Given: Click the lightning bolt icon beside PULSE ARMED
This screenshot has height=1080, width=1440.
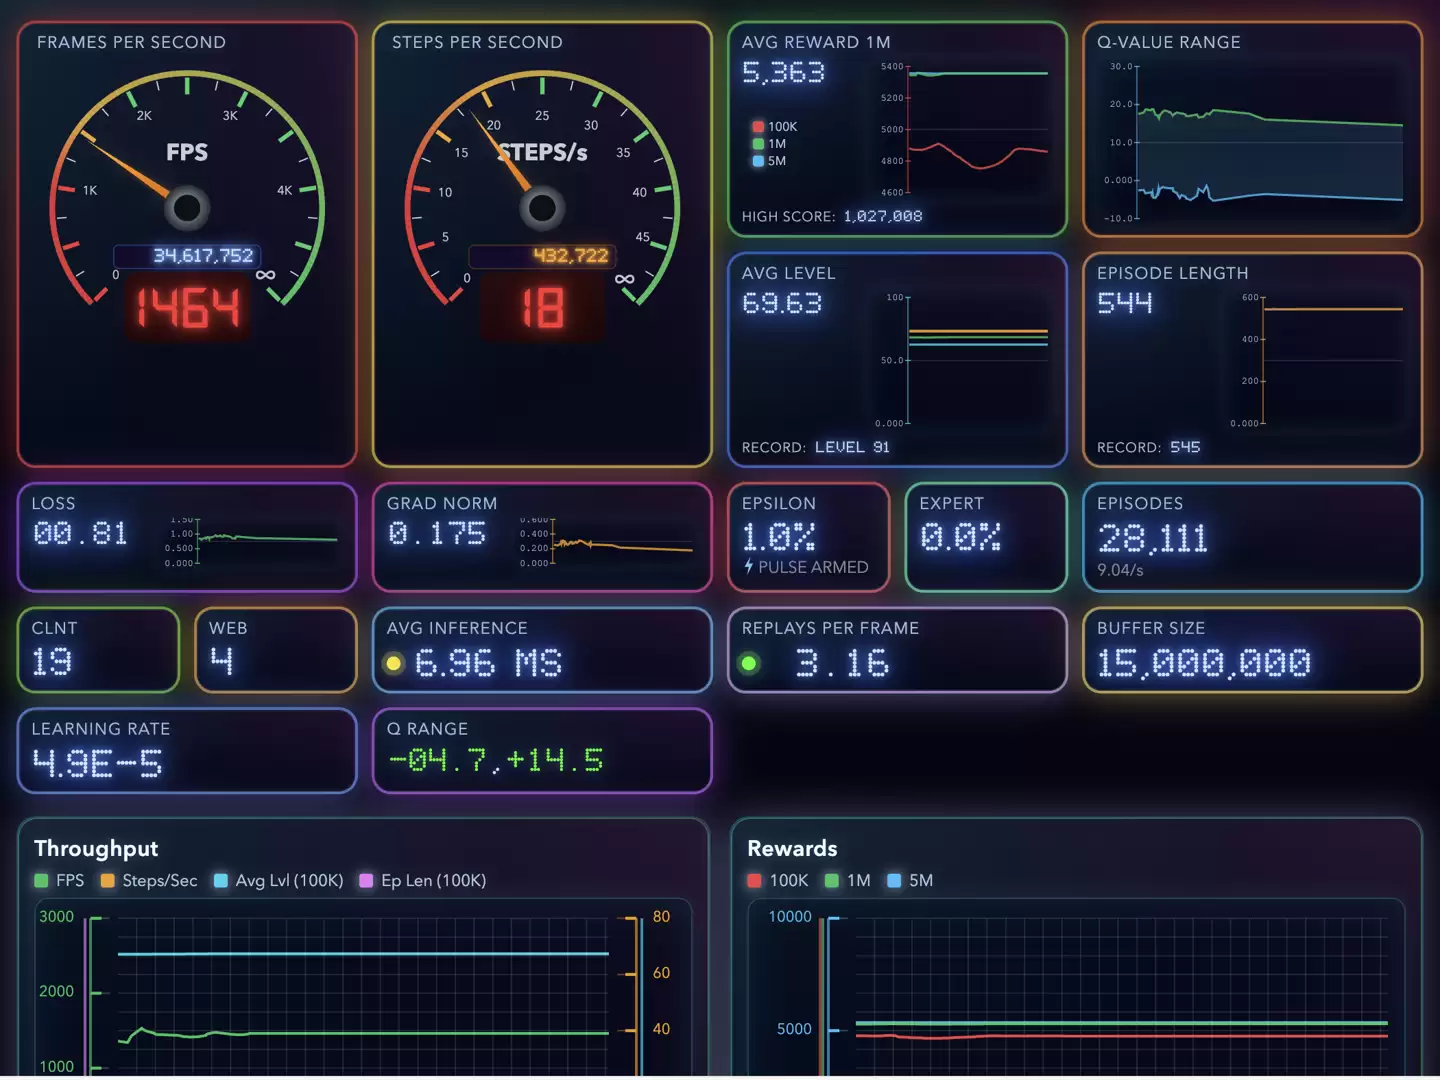Looking at the screenshot, I should pos(748,567).
